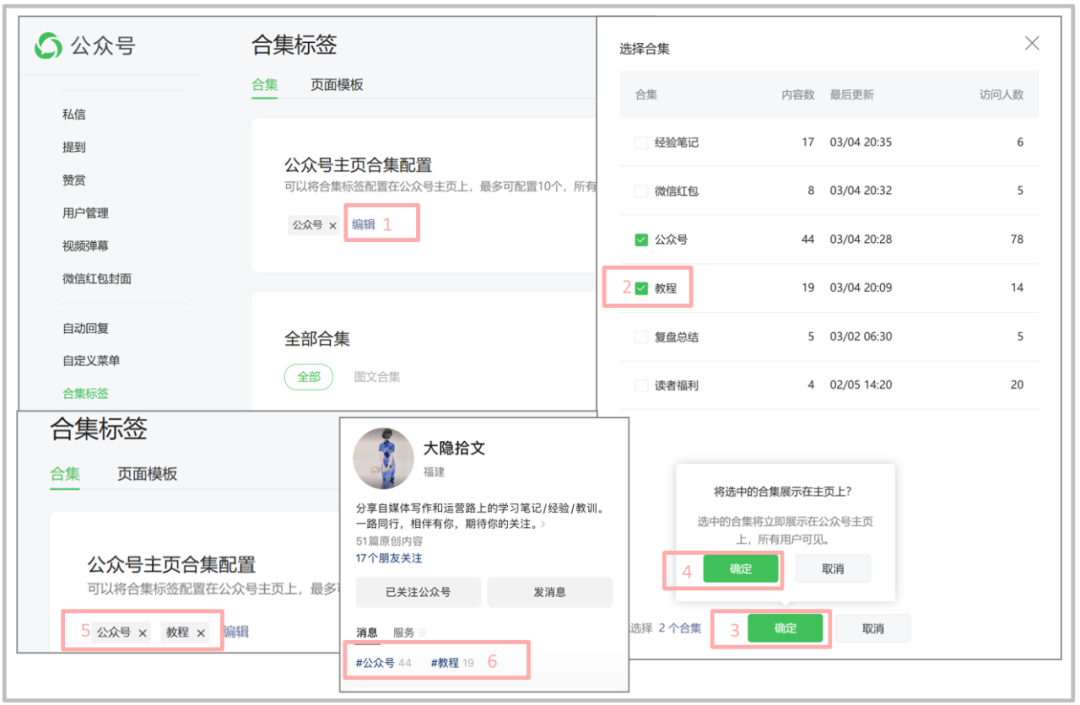Open 用户管理 in the sidebar
This screenshot has width=1080, height=705.
point(85,213)
